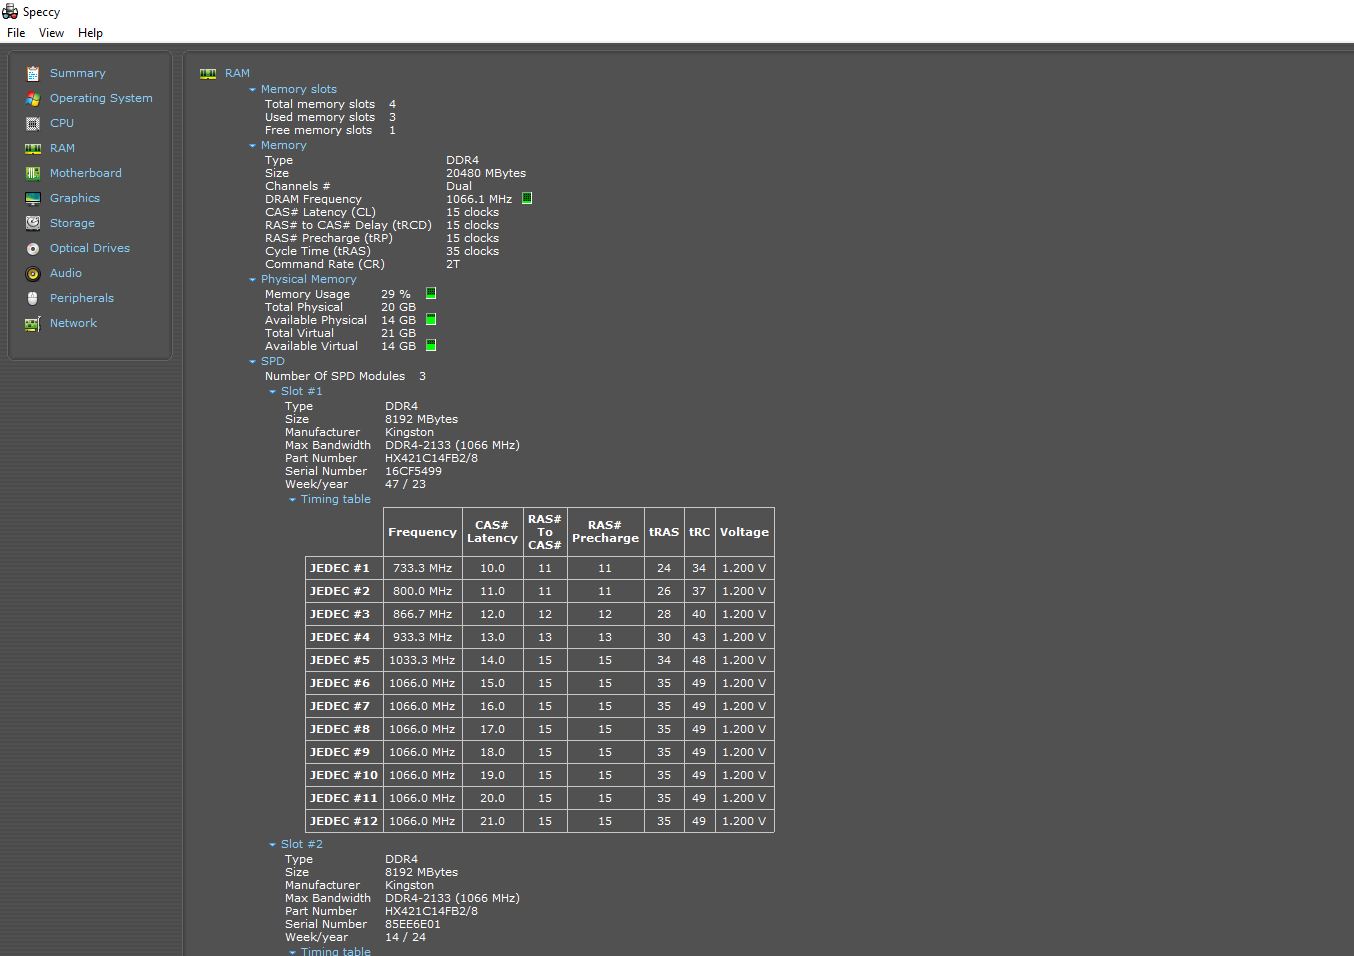Toggle the Available Virtual green indicator
1354x956 pixels.
pos(431,345)
